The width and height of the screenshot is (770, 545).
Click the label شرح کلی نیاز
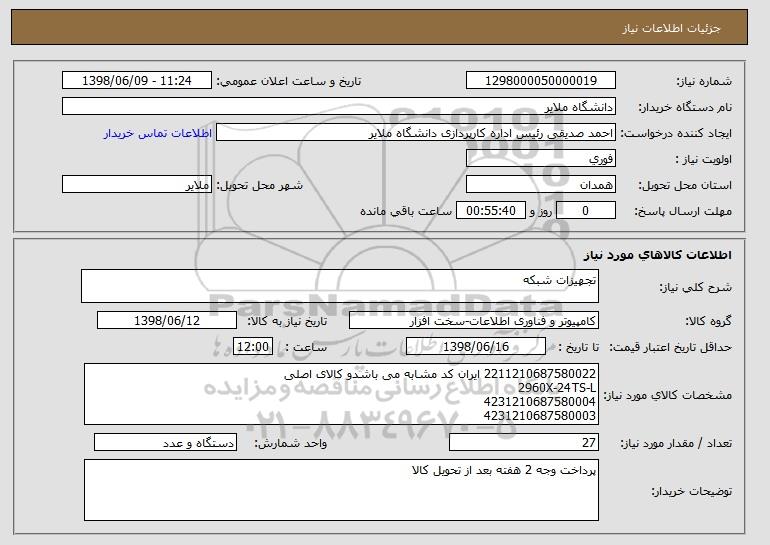pyautogui.click(x=695, y=287)
